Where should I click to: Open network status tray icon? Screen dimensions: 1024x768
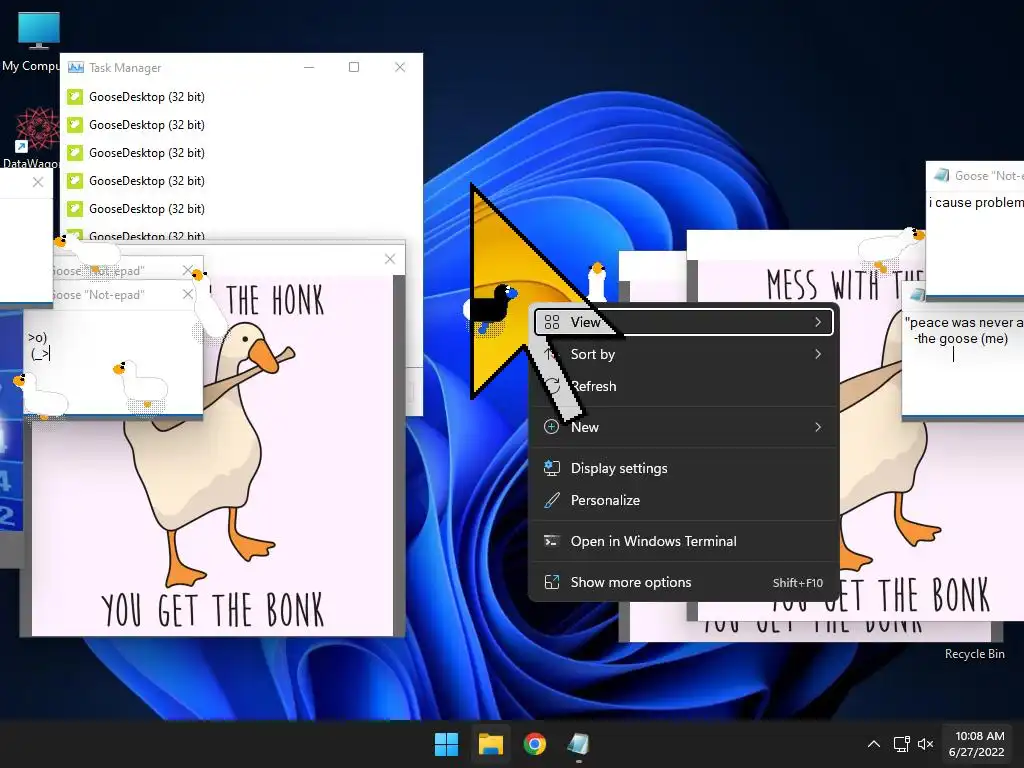click(x=902, y=744)
